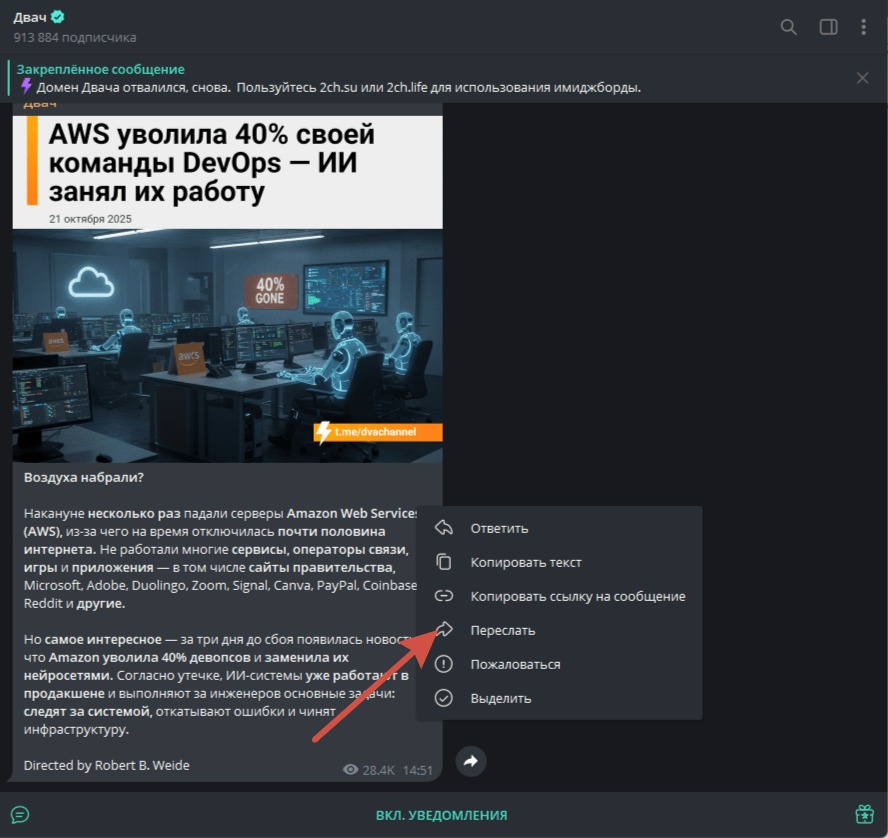The image size is (888, 838).
Task: Click the round share button beside the post
Action: pyautogui.click(x=471, y=761)
